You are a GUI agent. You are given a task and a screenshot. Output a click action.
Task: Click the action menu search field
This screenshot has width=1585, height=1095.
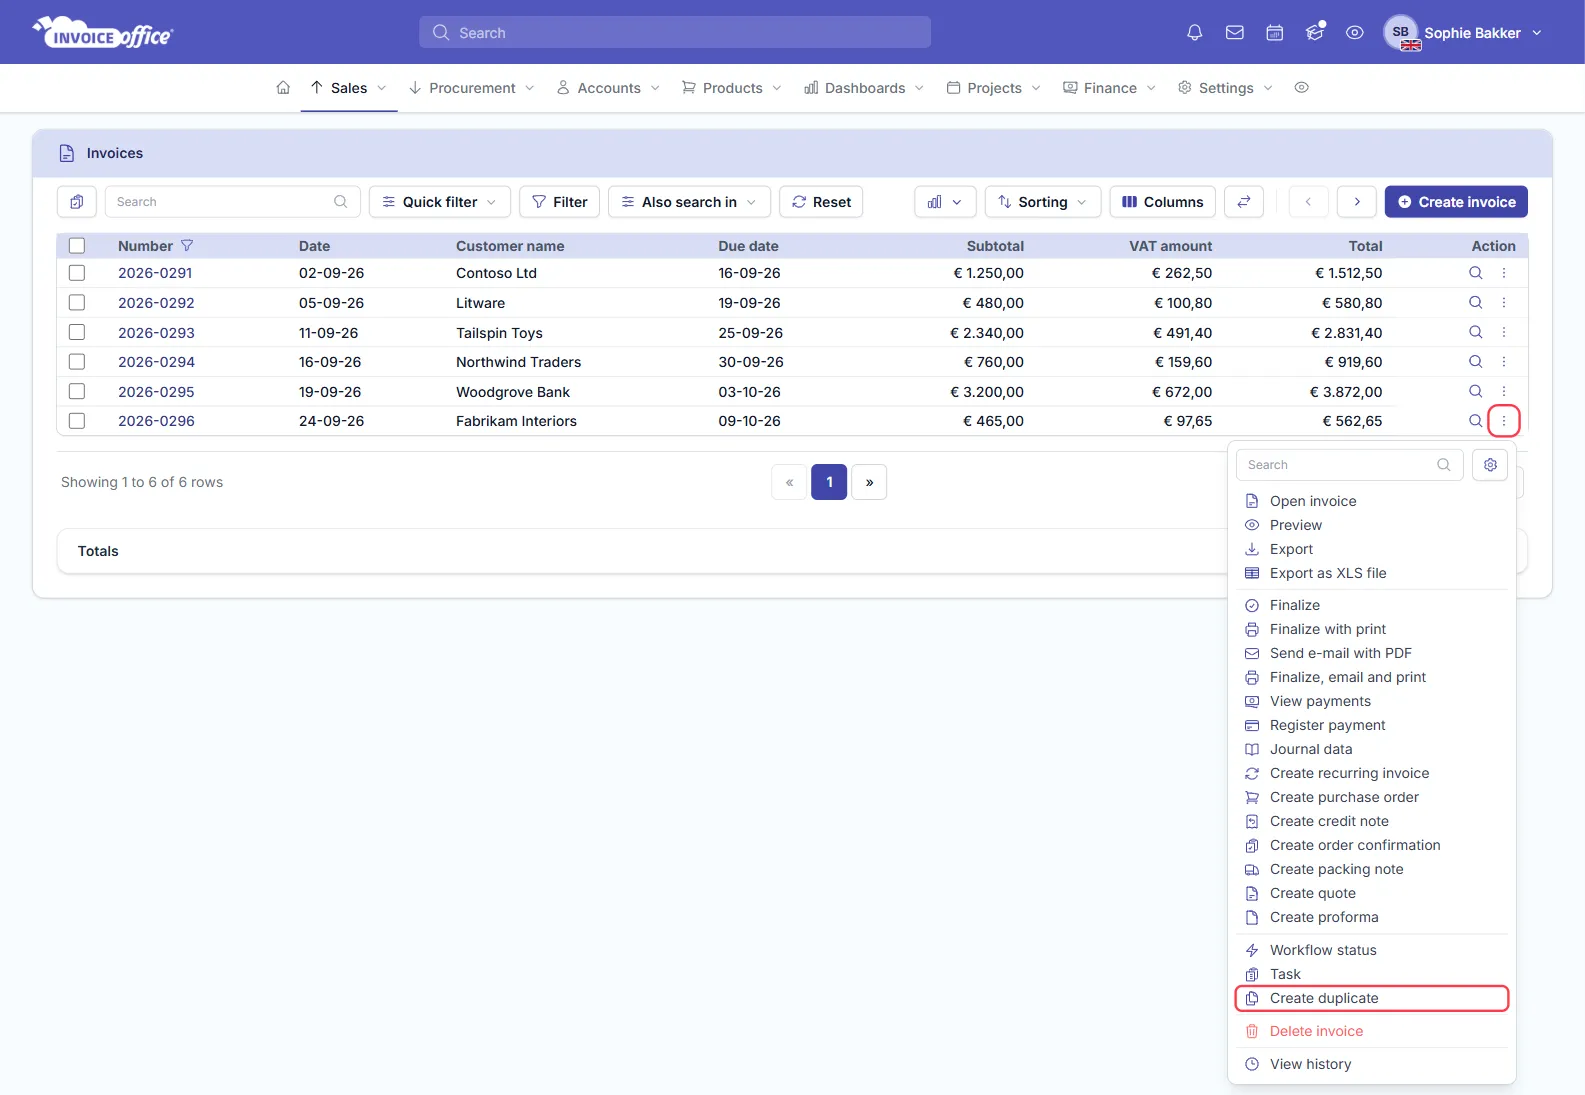[x=1350, y=465]
